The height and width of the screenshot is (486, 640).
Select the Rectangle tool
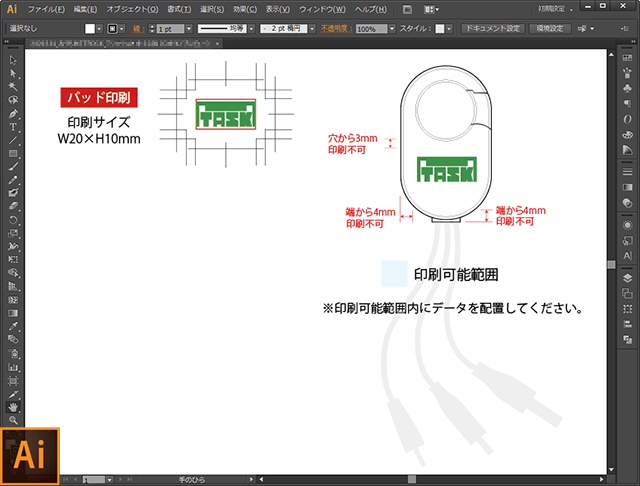tap(13, 153)
